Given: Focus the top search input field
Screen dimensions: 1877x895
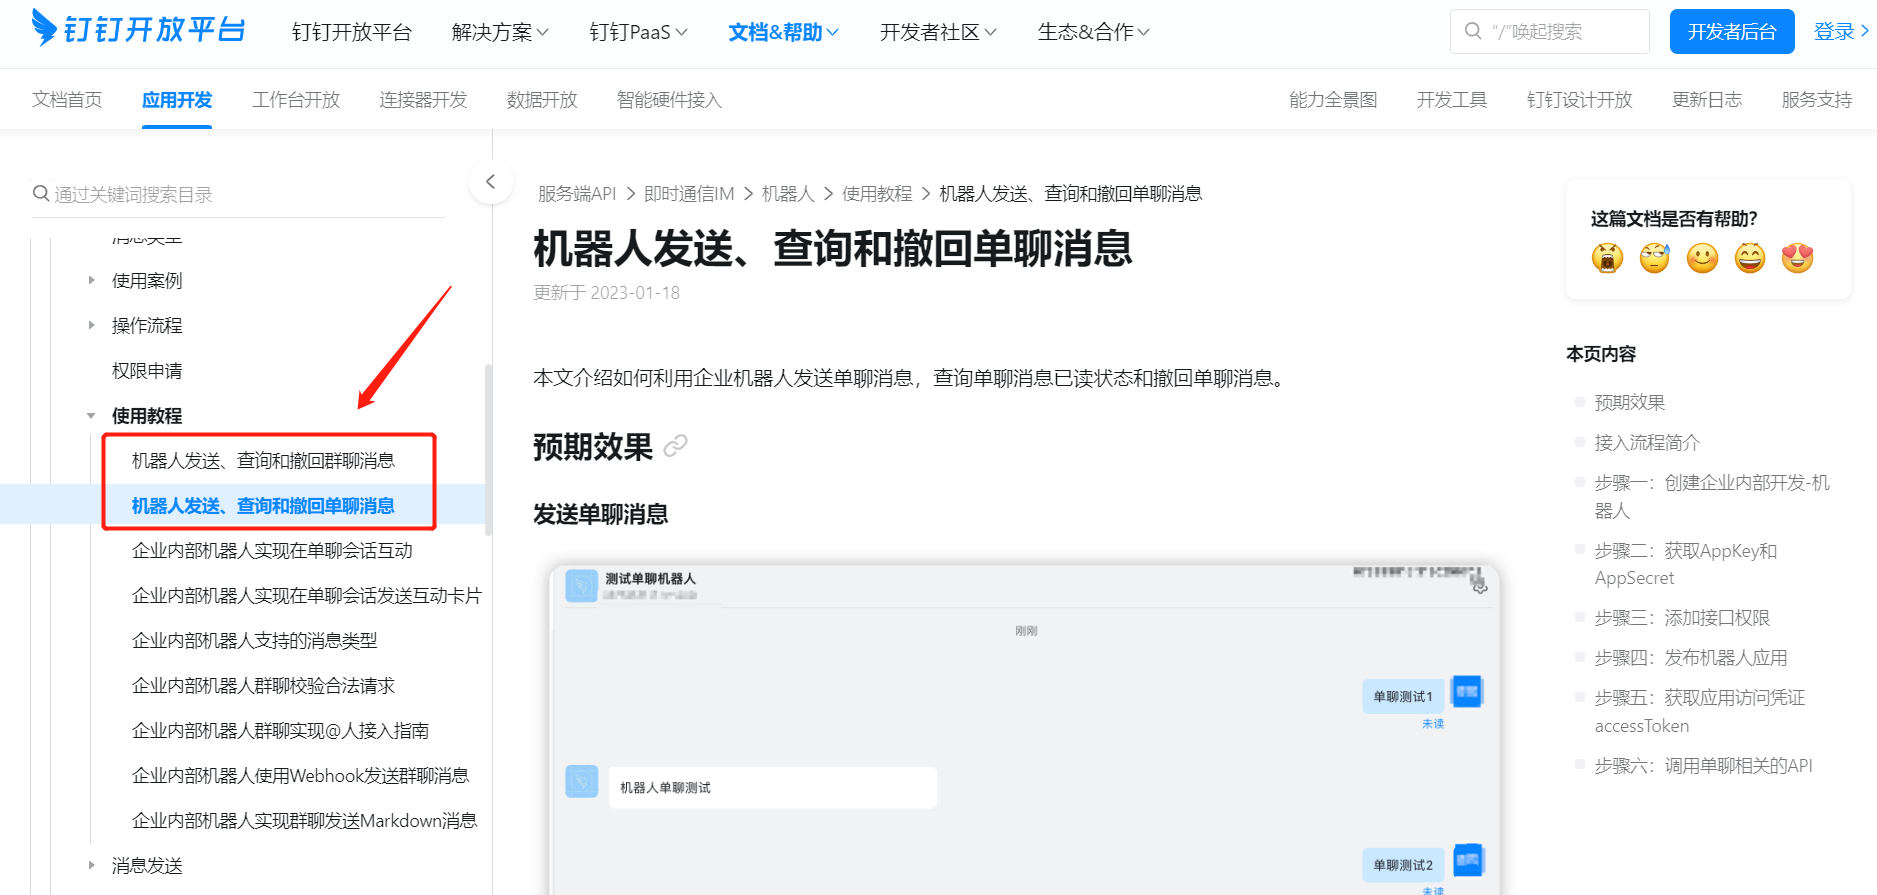Looking at the screenshot, I should [1550, 31].
